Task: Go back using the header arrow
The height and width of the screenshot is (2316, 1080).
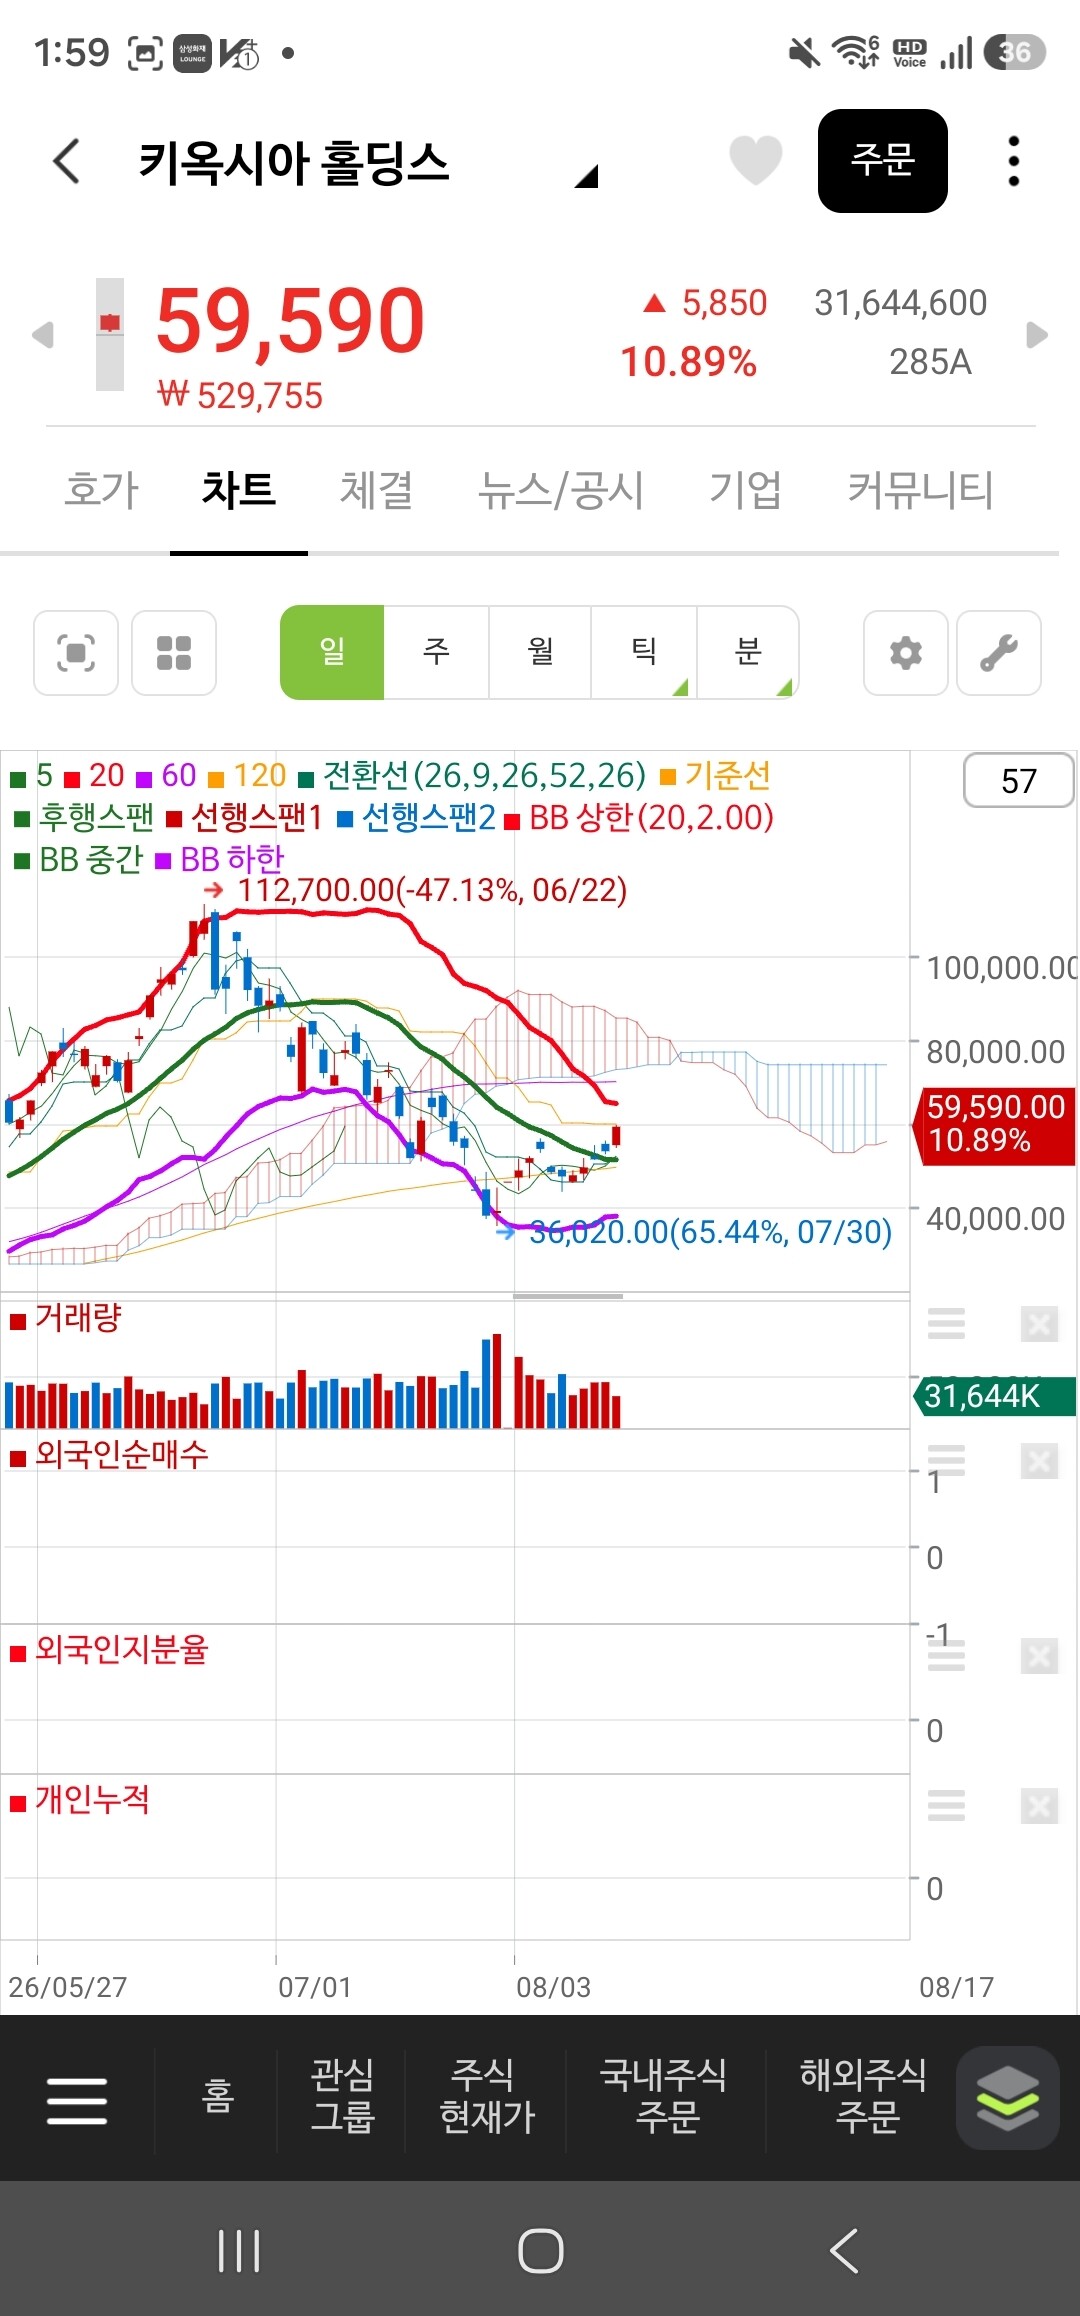Action: click(66, 161)
